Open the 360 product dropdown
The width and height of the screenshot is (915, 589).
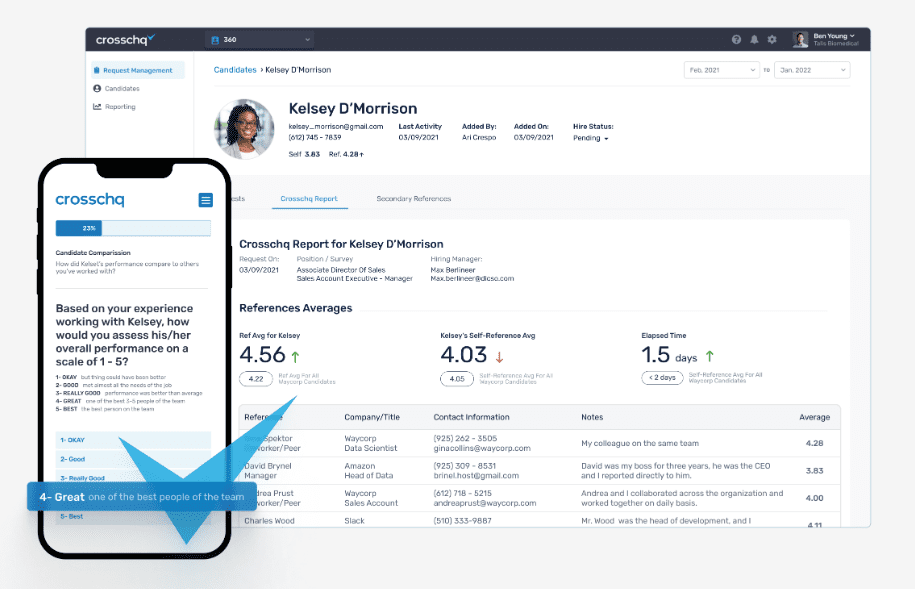pyautogui.click(x=260, y=40)
